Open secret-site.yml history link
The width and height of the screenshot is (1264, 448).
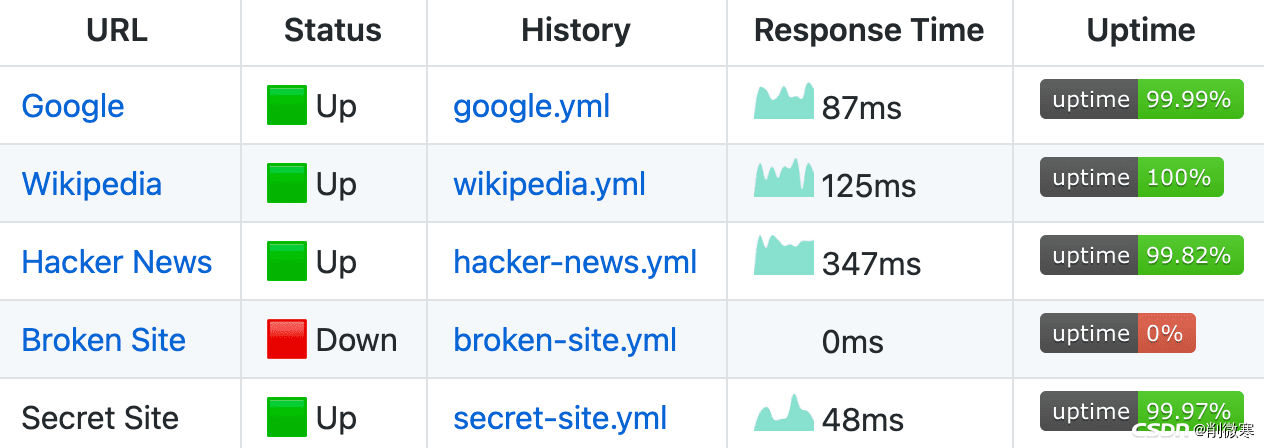click(560, 418)
